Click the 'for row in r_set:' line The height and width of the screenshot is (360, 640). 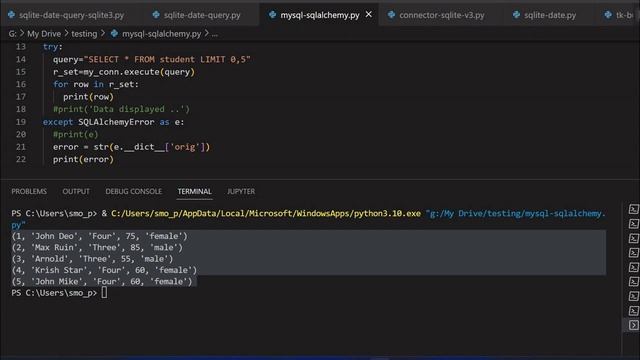click(x=96, y=84)
